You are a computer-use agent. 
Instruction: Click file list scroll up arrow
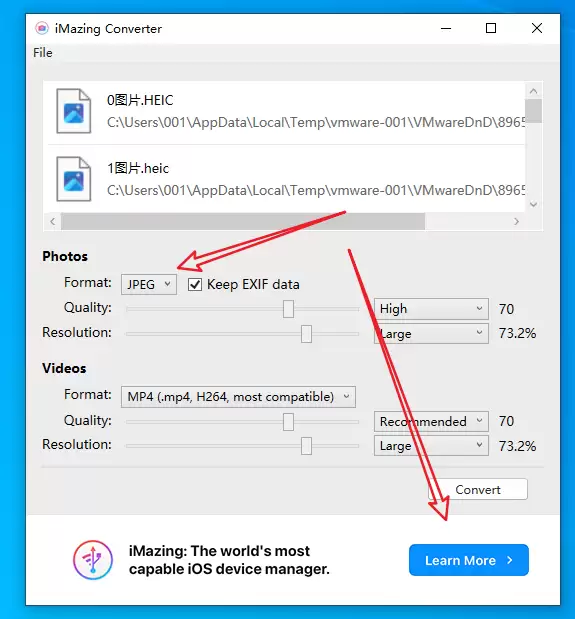point(534,91)
